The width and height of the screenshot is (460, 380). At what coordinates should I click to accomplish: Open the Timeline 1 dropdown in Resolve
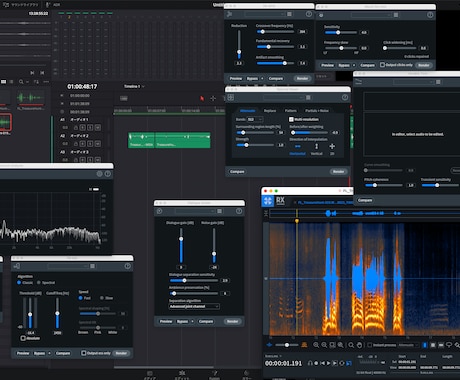point(134,86)
